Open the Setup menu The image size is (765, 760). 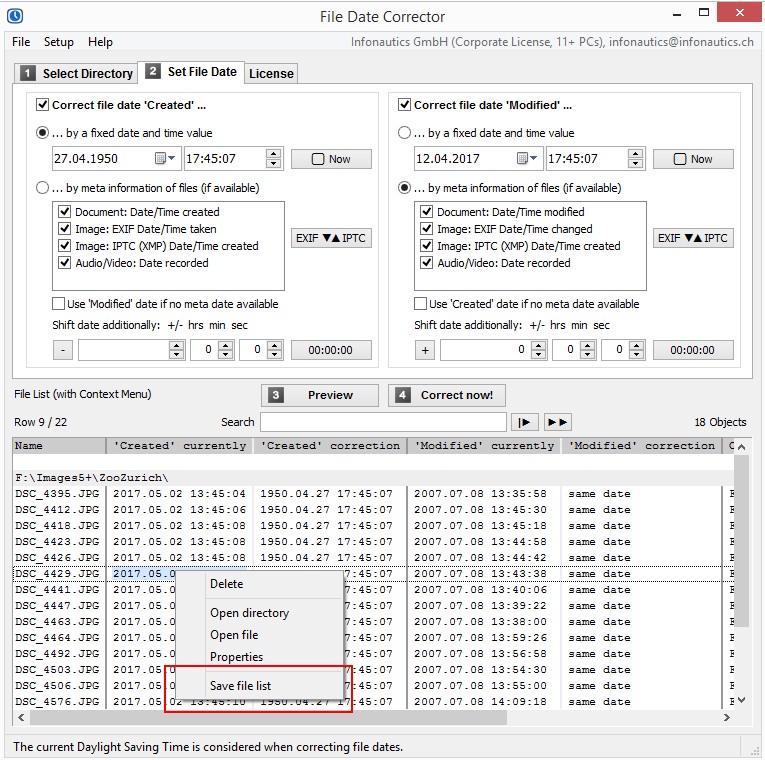point(59,42)
